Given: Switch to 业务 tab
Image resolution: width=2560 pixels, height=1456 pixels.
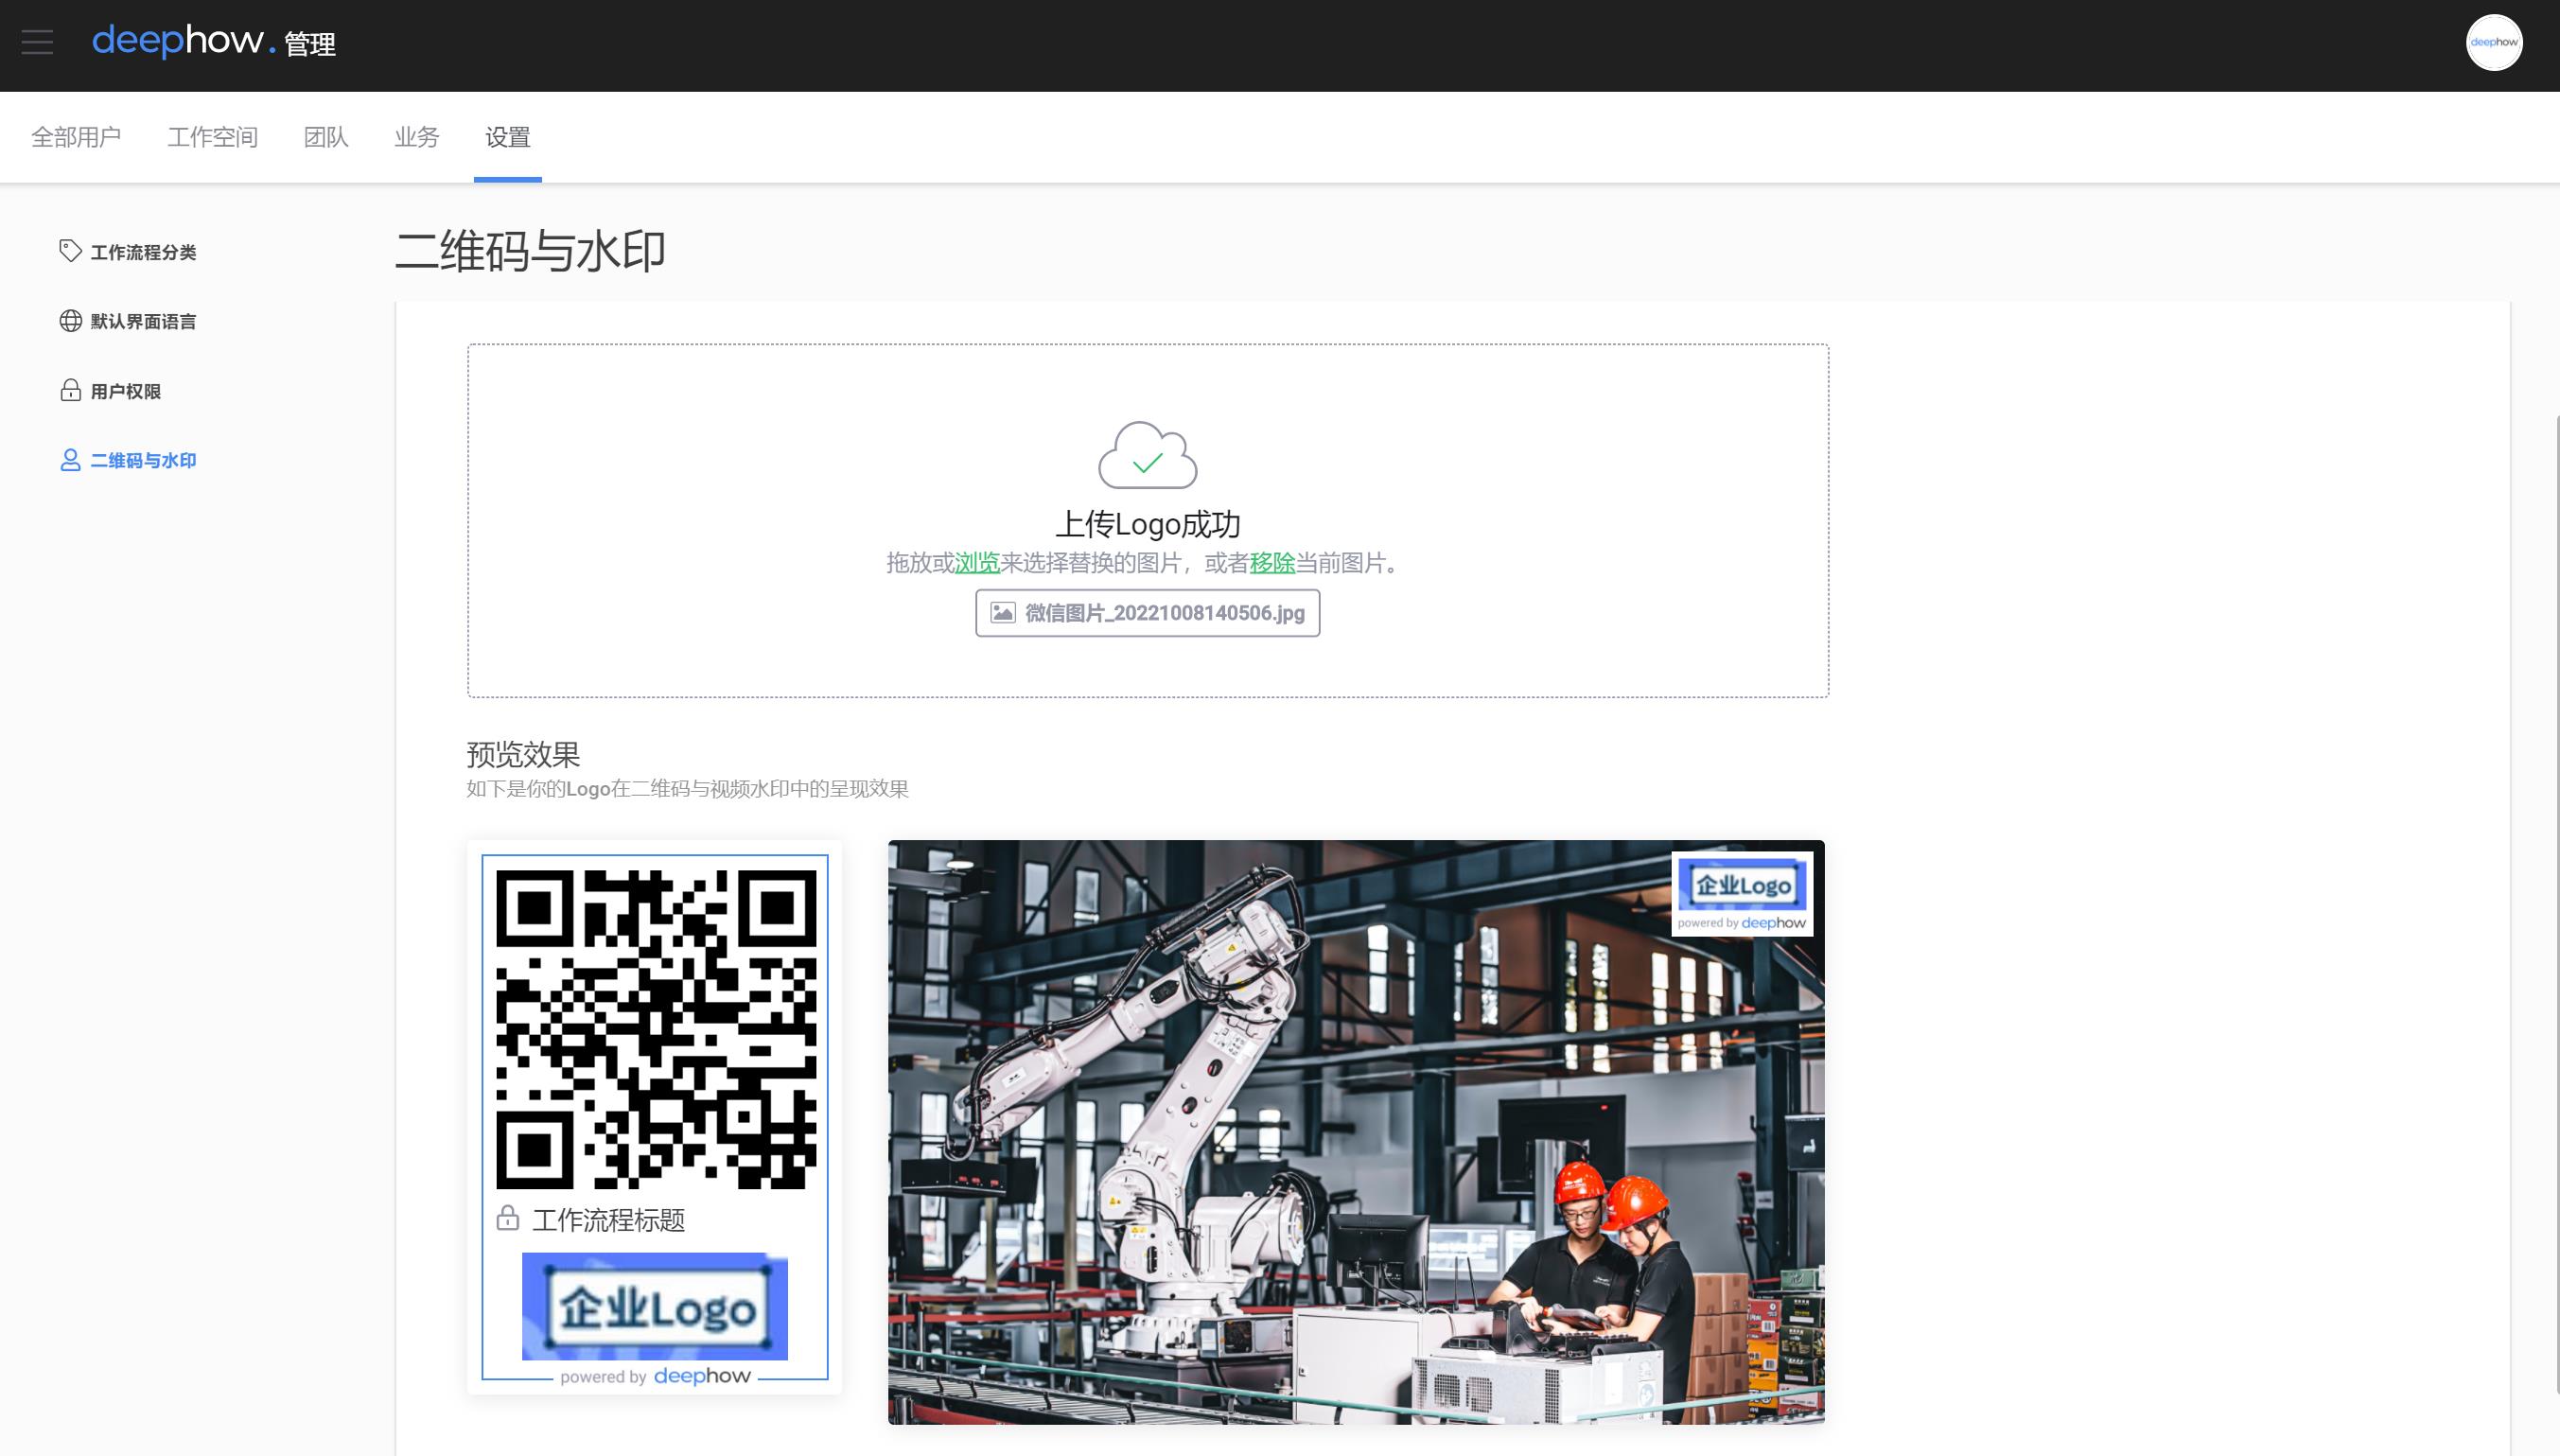Looking at the screenshot, I should pos(417,137).
